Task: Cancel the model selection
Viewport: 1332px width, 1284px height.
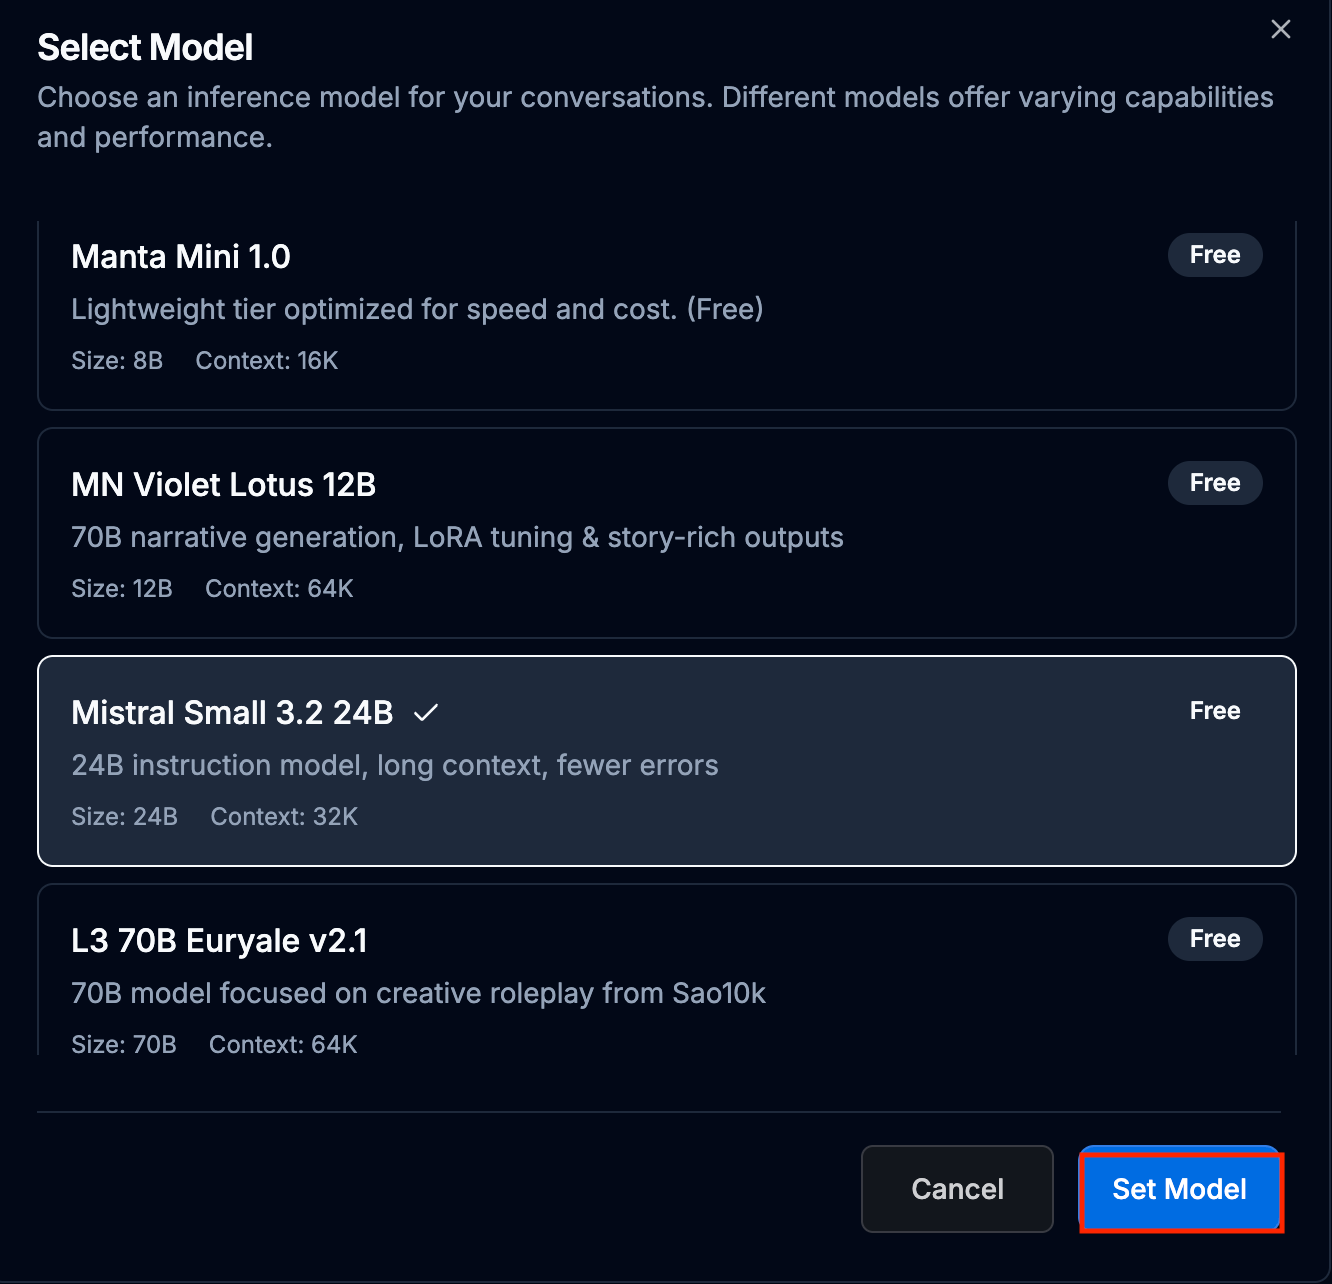Action: click(x=957, y=1189)
